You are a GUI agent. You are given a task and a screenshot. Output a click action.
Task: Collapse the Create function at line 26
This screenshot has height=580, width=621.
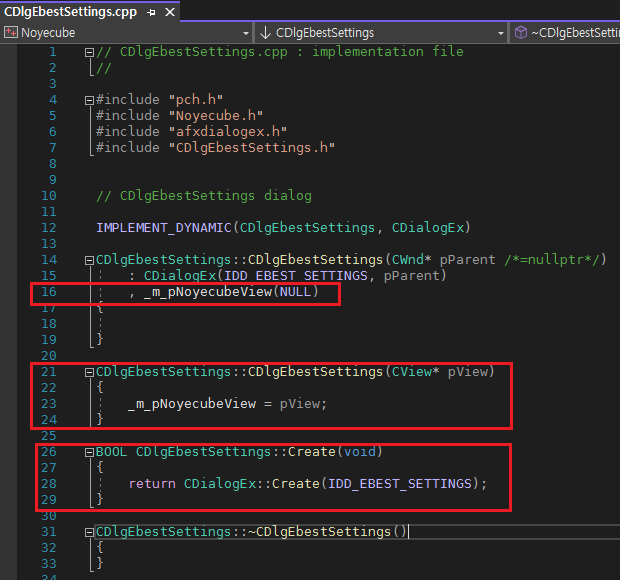click(89, 452)
